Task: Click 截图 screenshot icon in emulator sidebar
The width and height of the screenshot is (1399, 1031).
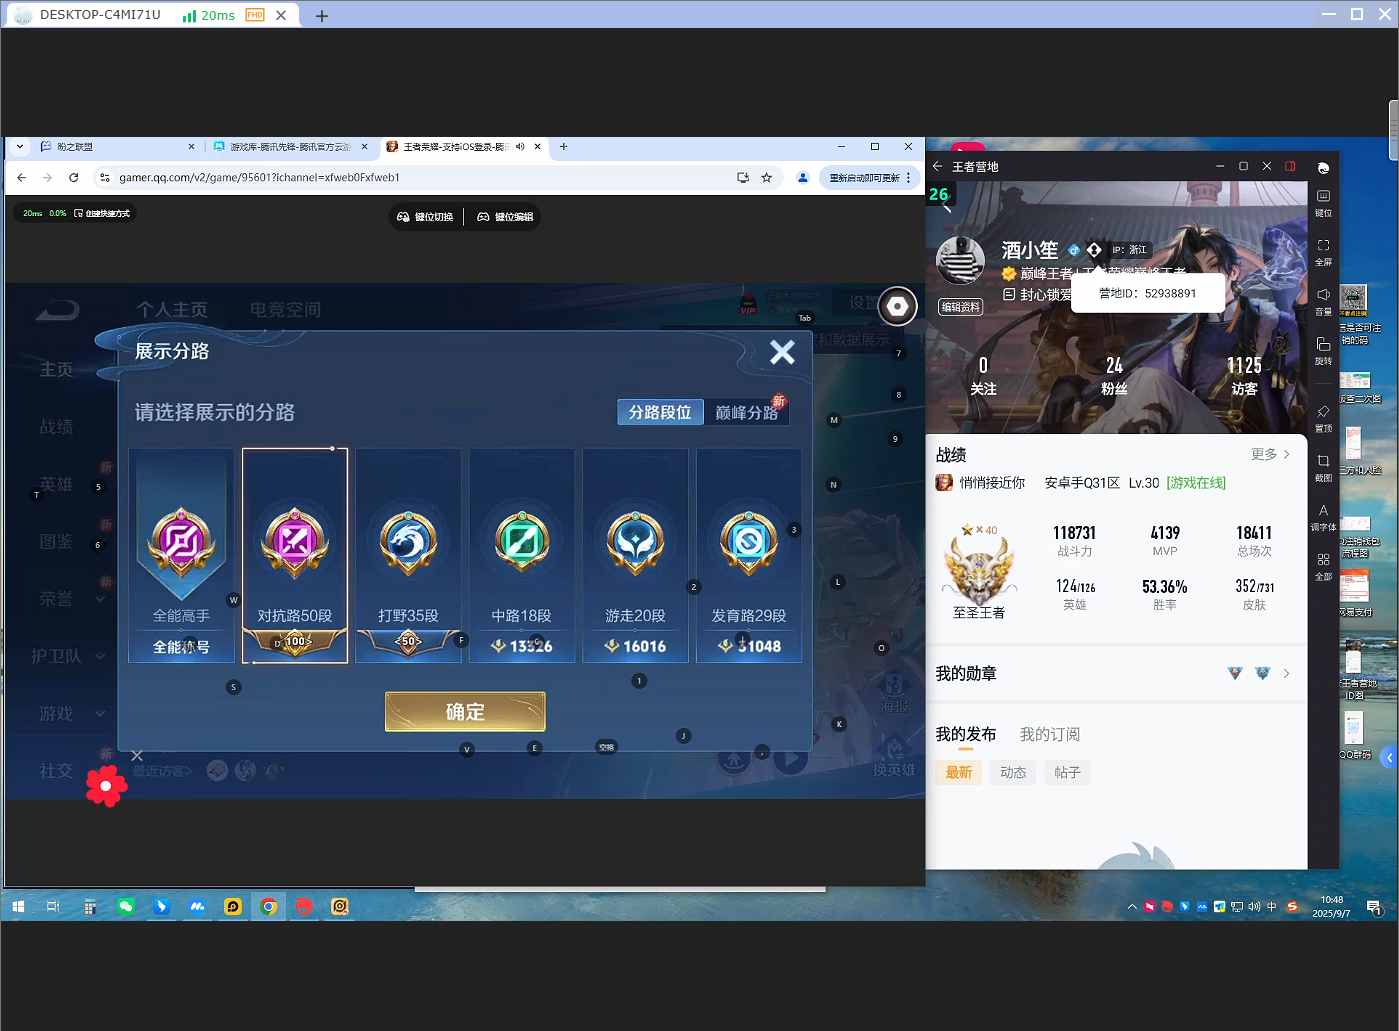Action: coord(1323,467)
